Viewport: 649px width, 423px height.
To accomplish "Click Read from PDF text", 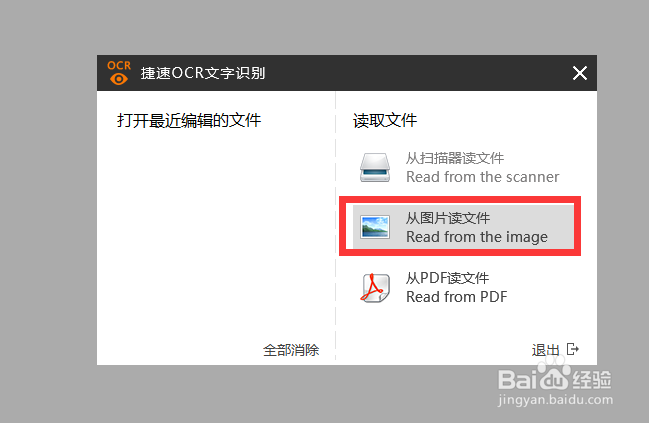I will 457,297.
